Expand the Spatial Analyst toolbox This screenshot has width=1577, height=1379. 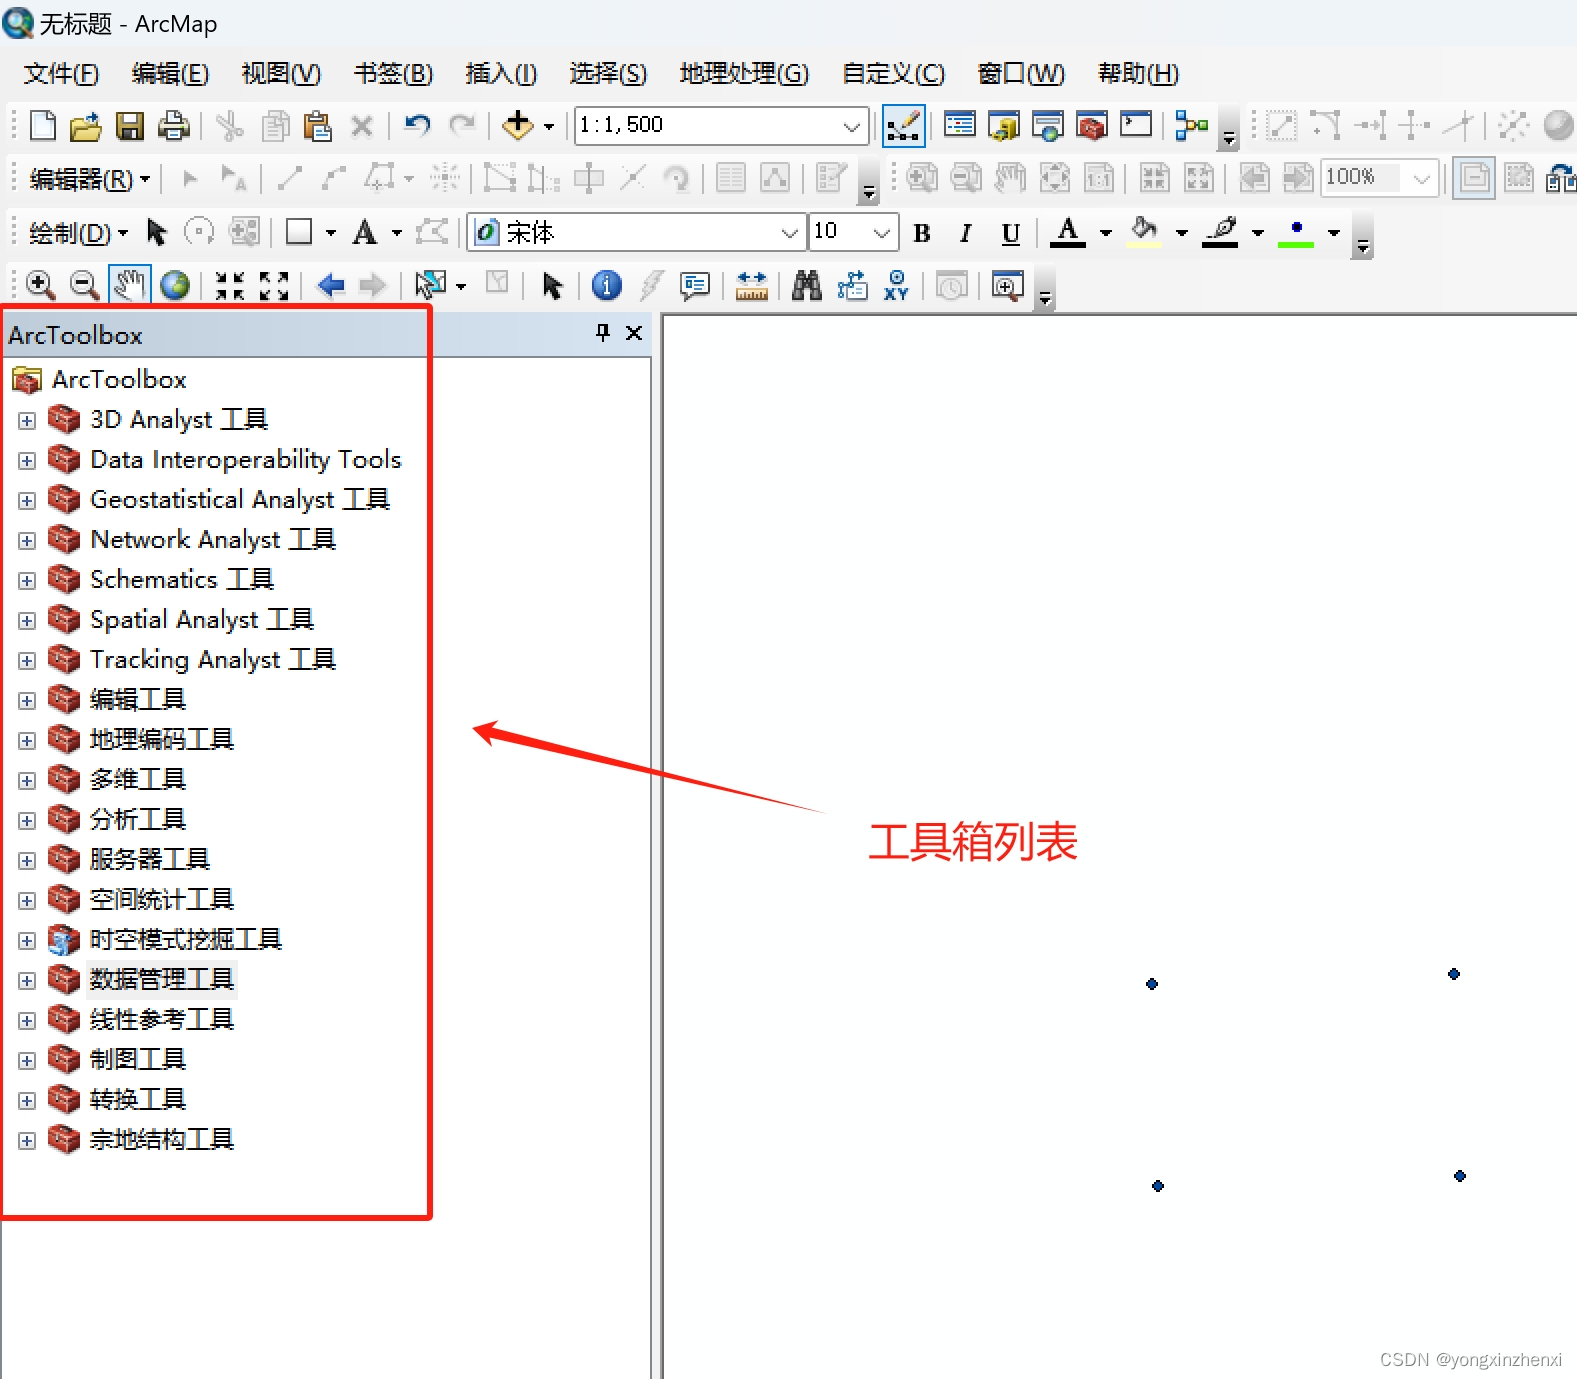click(27, 621)
